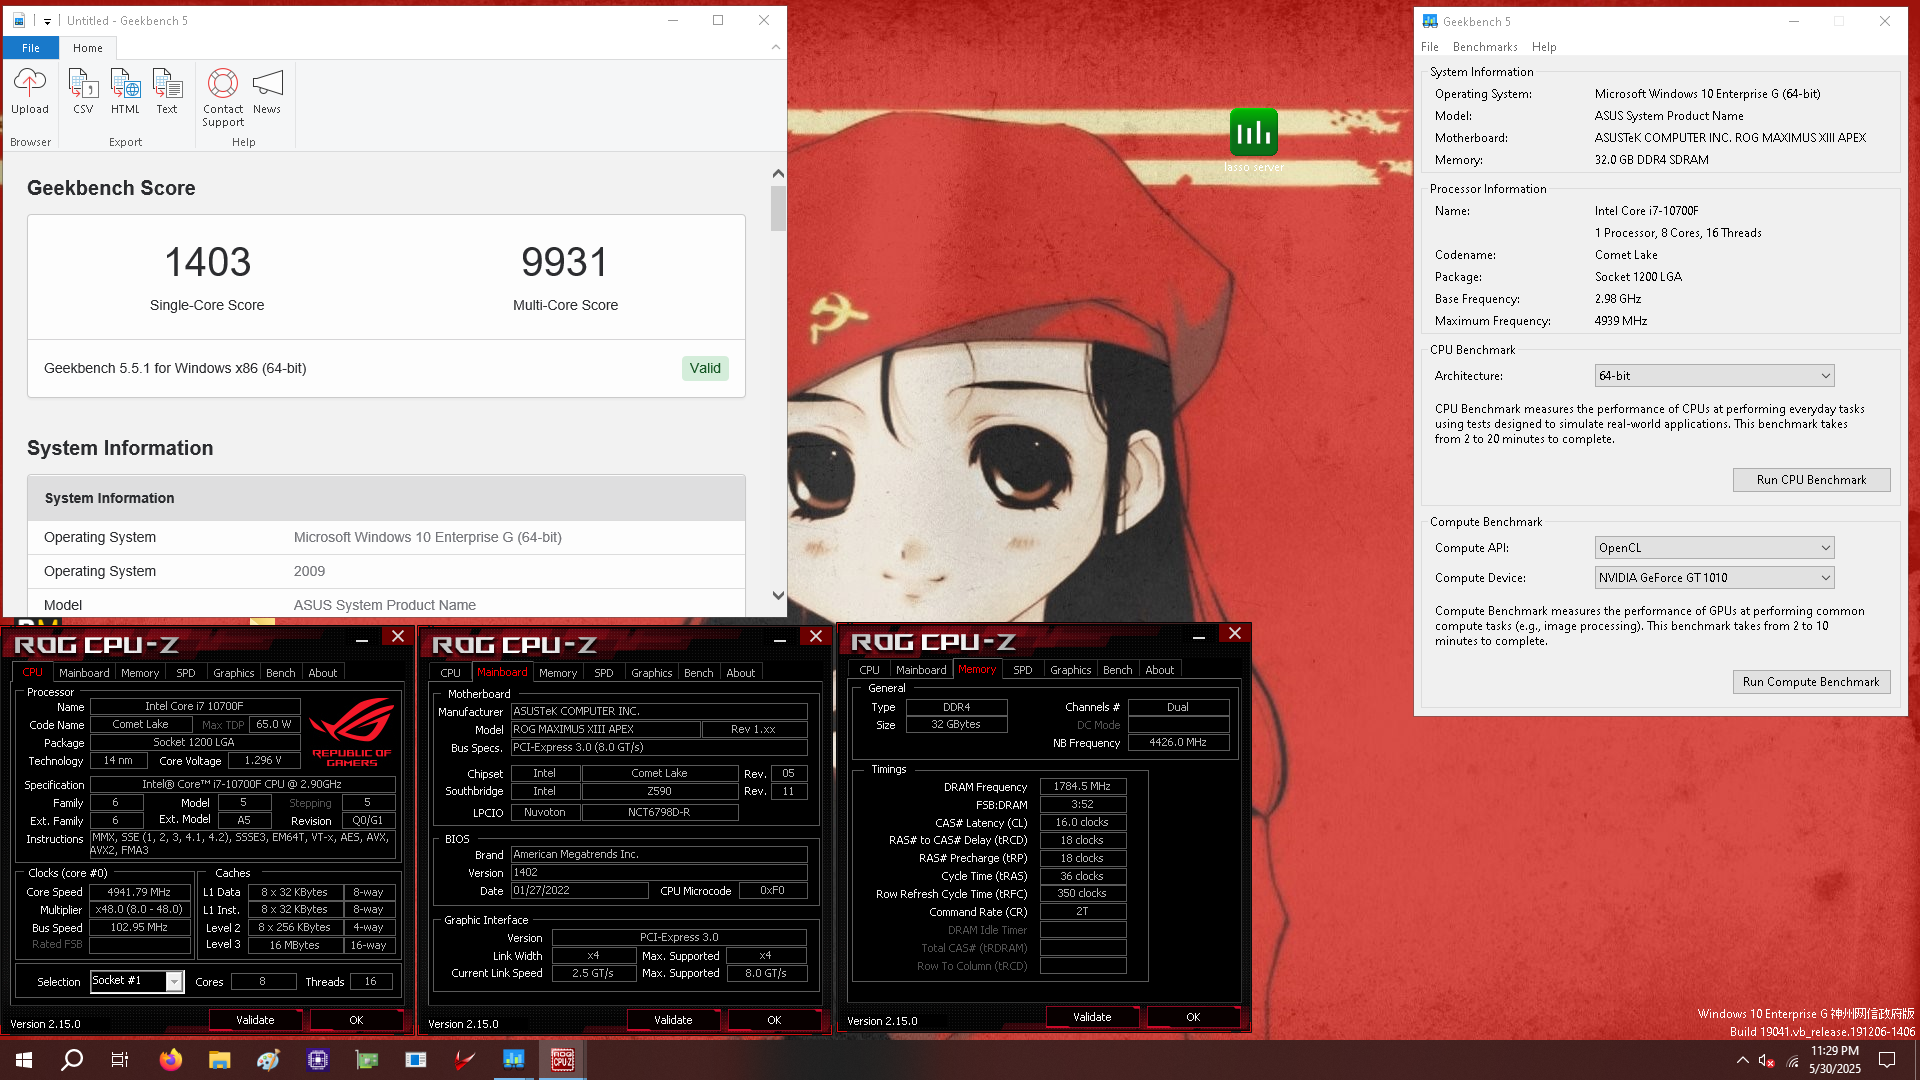
Task: Open File menu in Geekbench 5 window
Action: [x=1430, y=47]
